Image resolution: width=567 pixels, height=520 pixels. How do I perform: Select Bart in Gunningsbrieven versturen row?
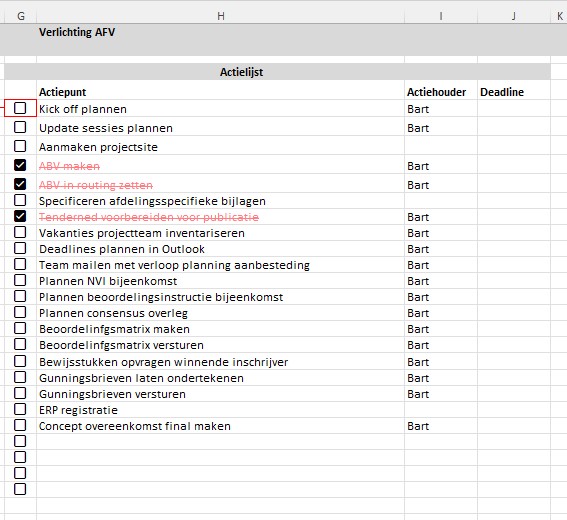[441, 393]
